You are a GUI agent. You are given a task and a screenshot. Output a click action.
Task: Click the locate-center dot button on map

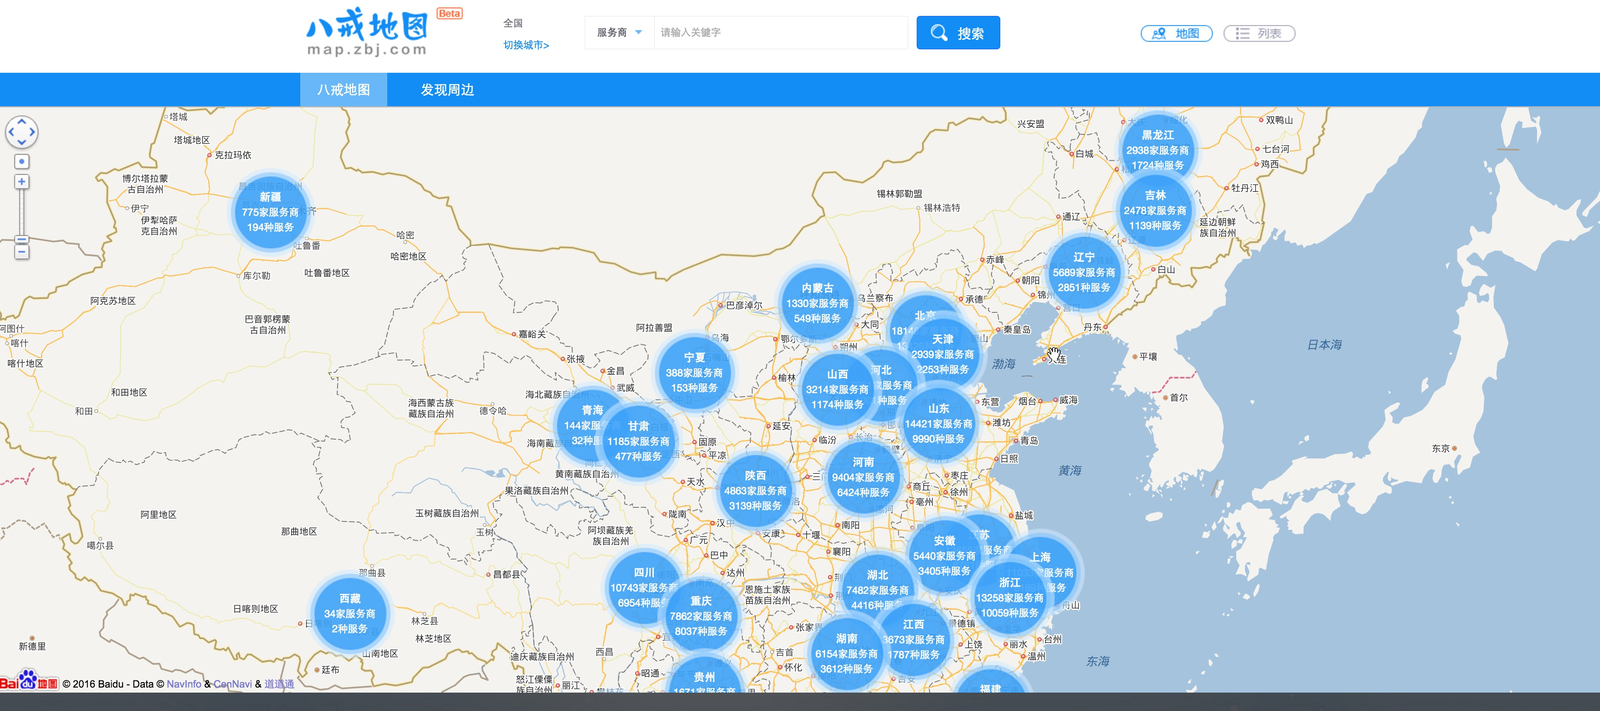tap(22, 161)
